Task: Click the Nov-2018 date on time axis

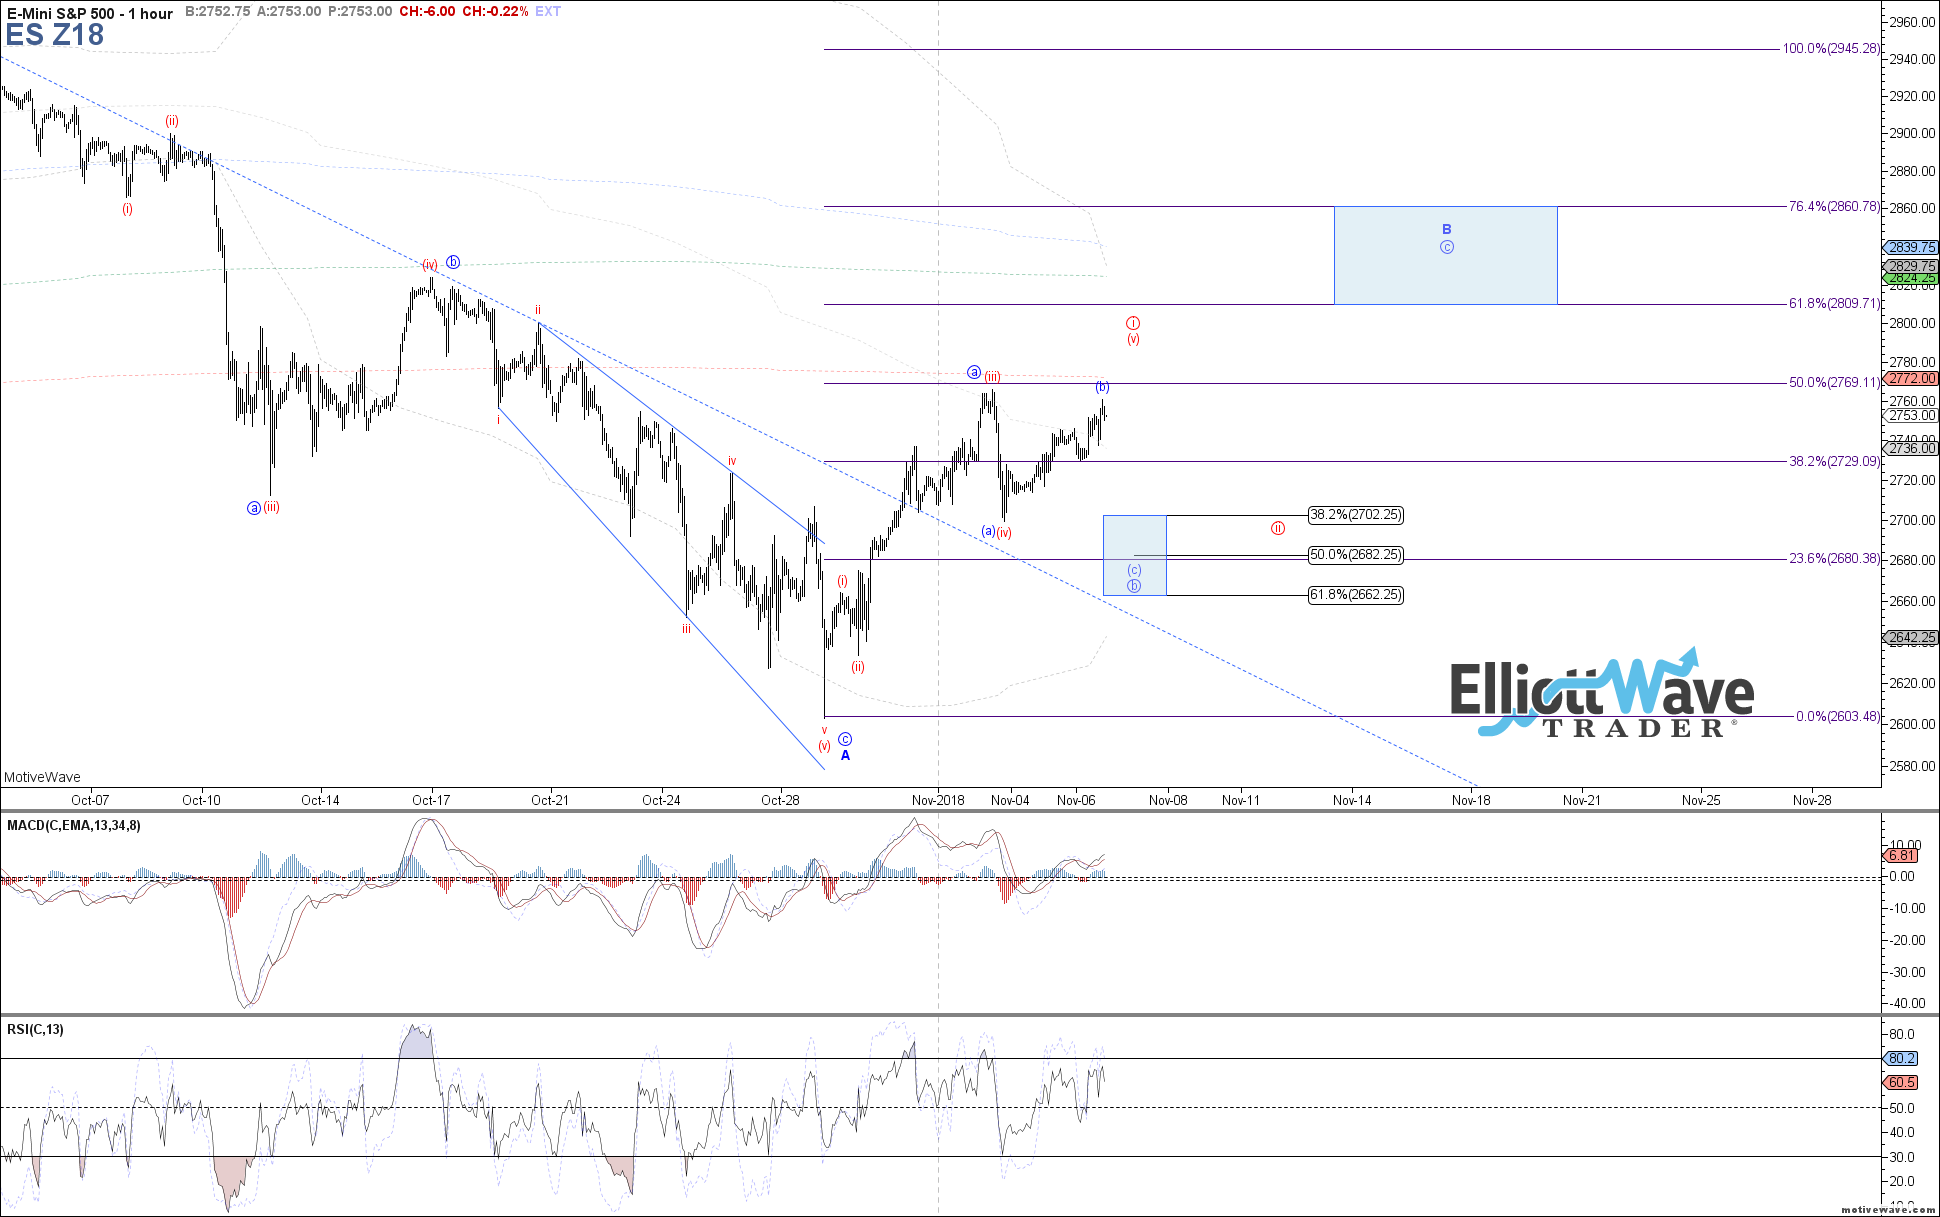Action: (x=938, y=800)
